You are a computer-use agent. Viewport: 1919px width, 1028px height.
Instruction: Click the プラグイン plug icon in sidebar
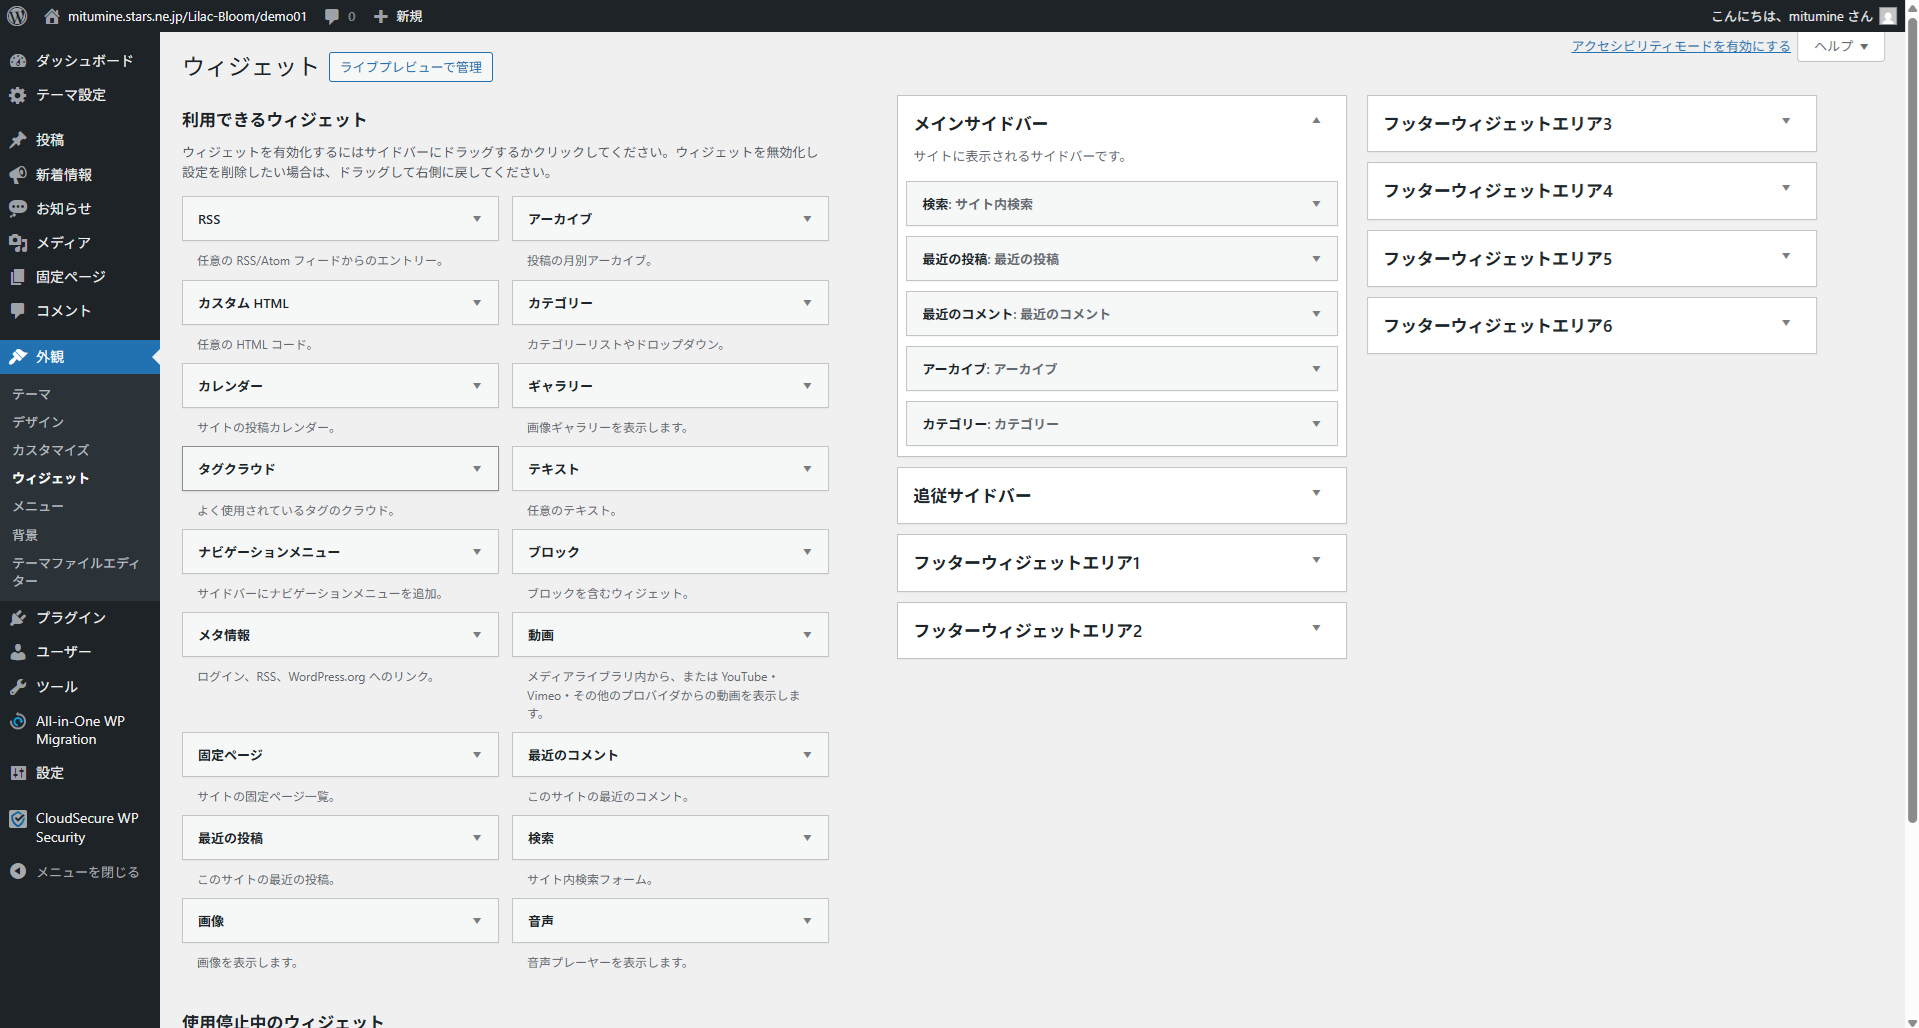[x=18, y=618]
